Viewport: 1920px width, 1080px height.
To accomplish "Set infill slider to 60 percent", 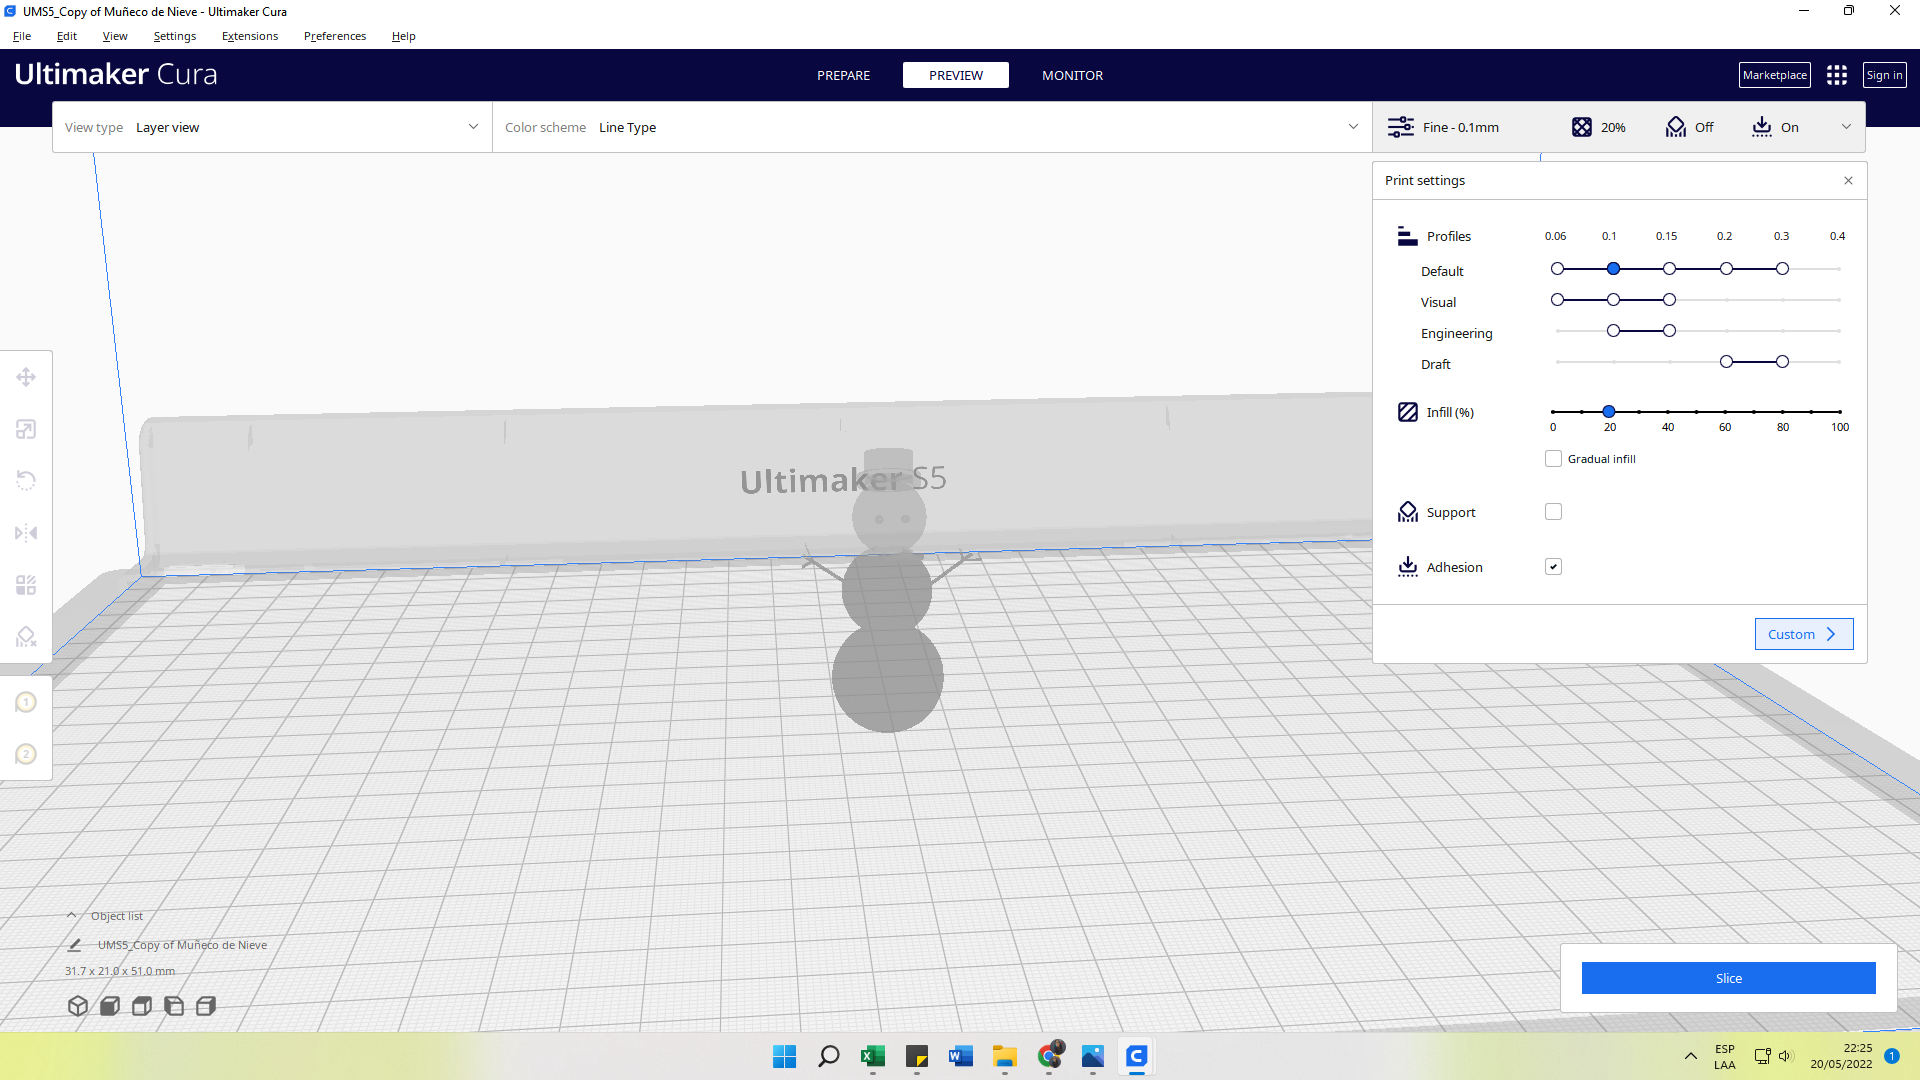I will (1725, 412).
